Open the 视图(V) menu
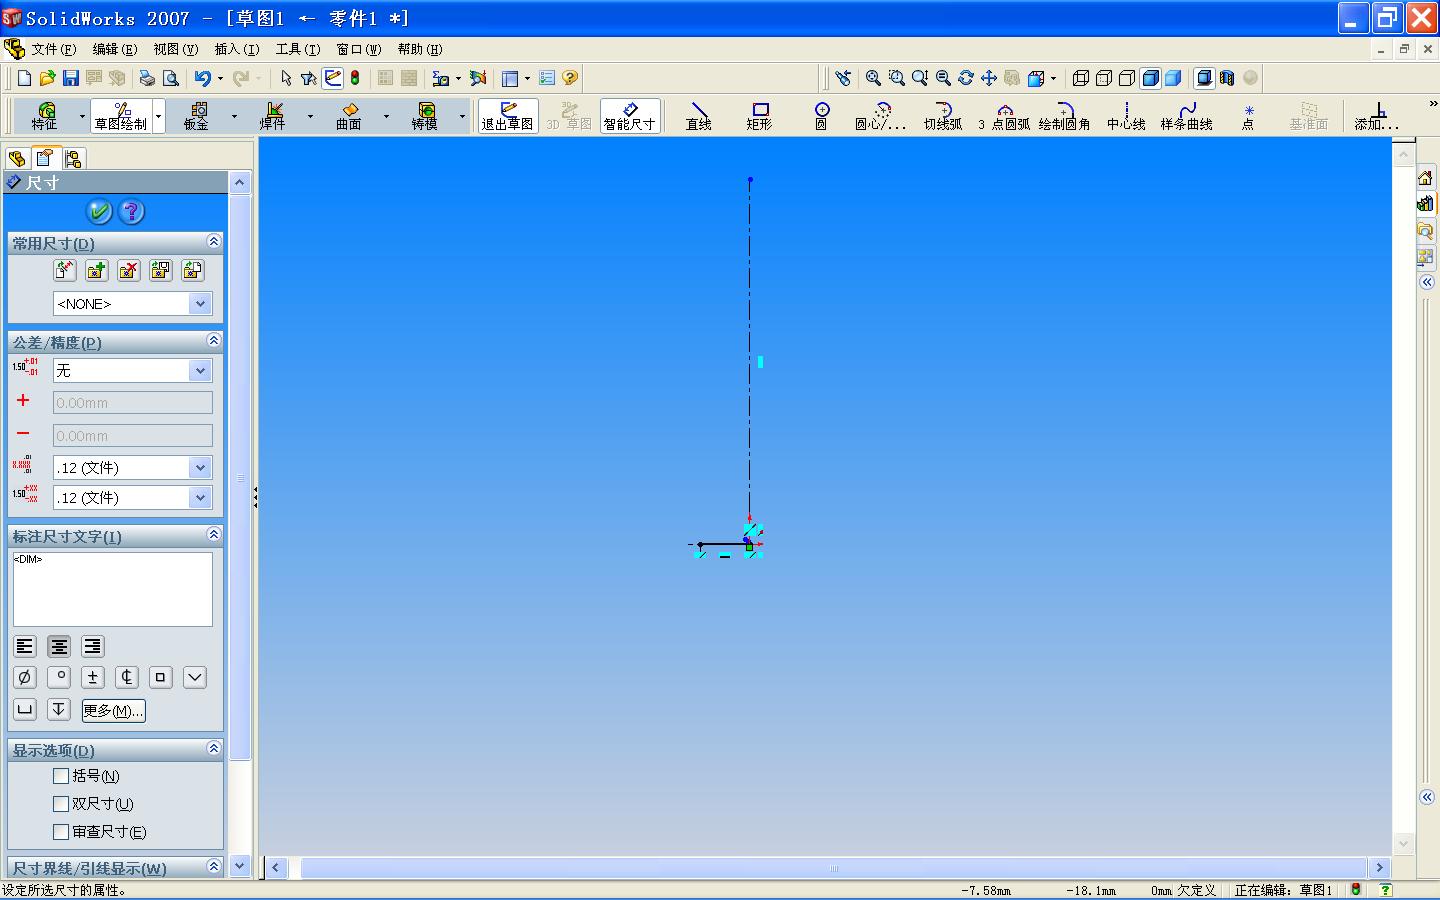This screenshot has width=1440, height=900. pos(176,49)
